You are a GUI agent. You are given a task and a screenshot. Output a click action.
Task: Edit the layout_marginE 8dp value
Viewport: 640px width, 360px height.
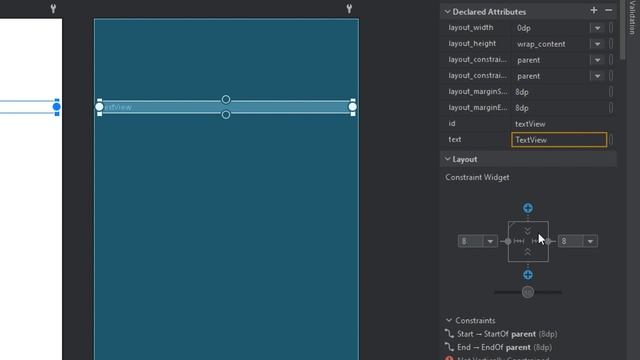click(559, 108)
